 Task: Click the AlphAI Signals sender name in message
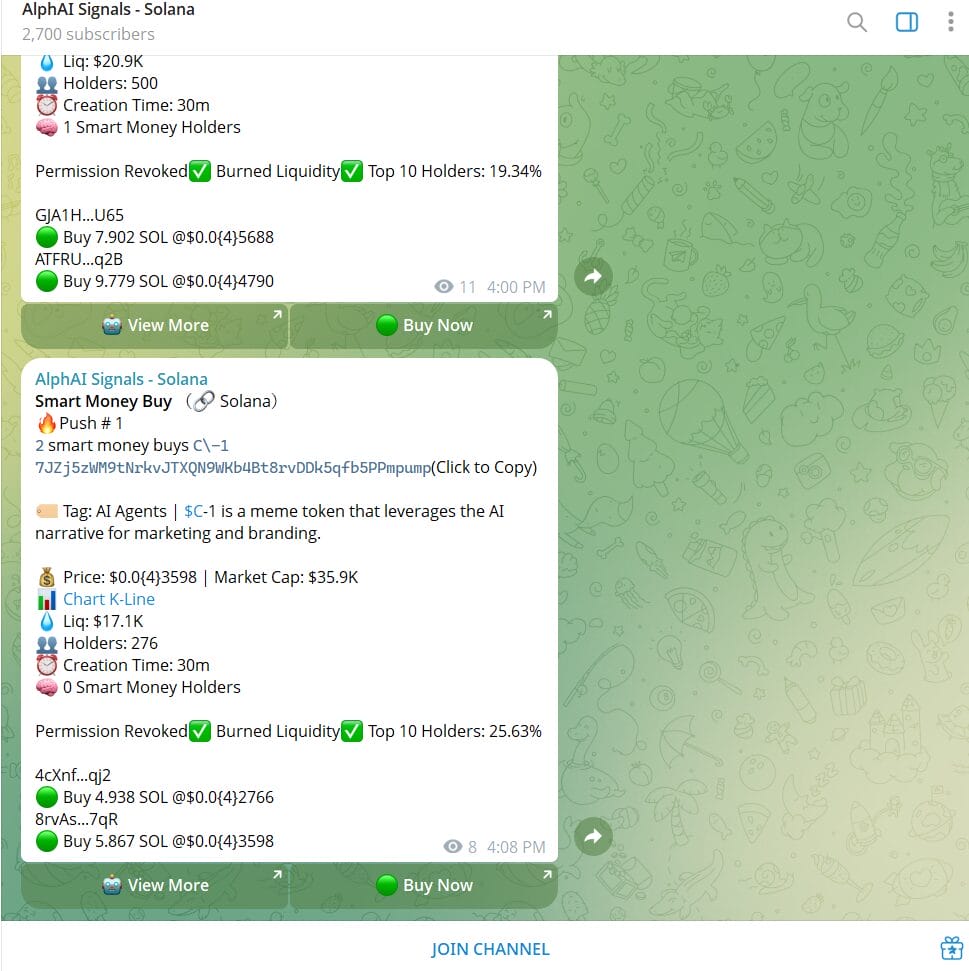(121, 379)
